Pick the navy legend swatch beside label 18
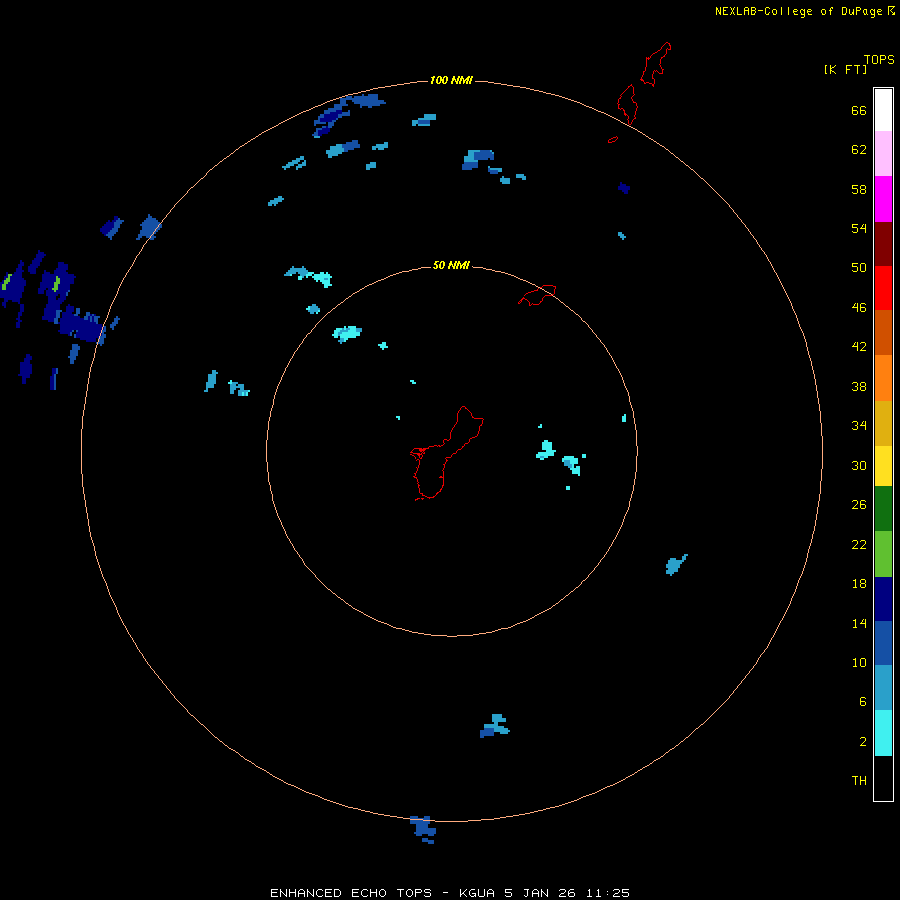The height and width of the screenshot is (900, 900). 883,599
